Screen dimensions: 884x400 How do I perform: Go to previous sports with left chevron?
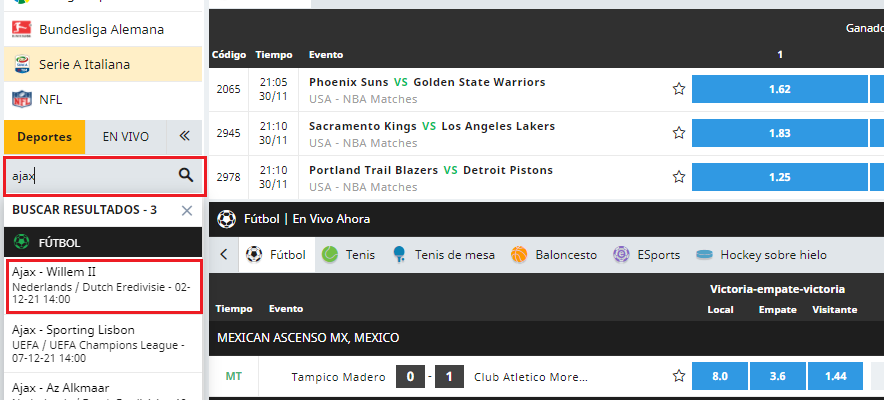pyautogui.click(x=224, y=255)
